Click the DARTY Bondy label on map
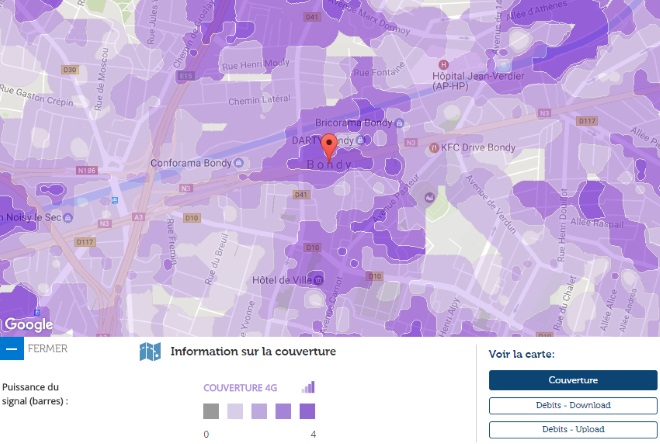660x444 pixels. pyautogui.click(x=310, y=140)
